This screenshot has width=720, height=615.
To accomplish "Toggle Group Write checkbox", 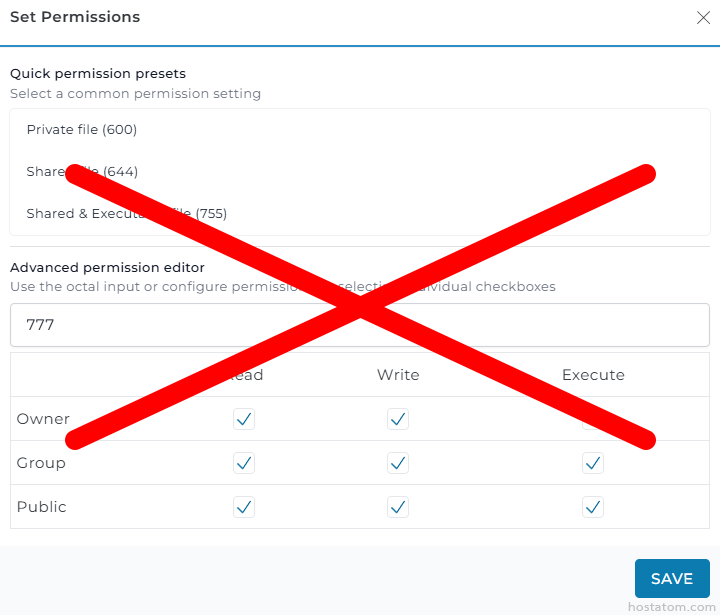I will click(x=398, y=463).
